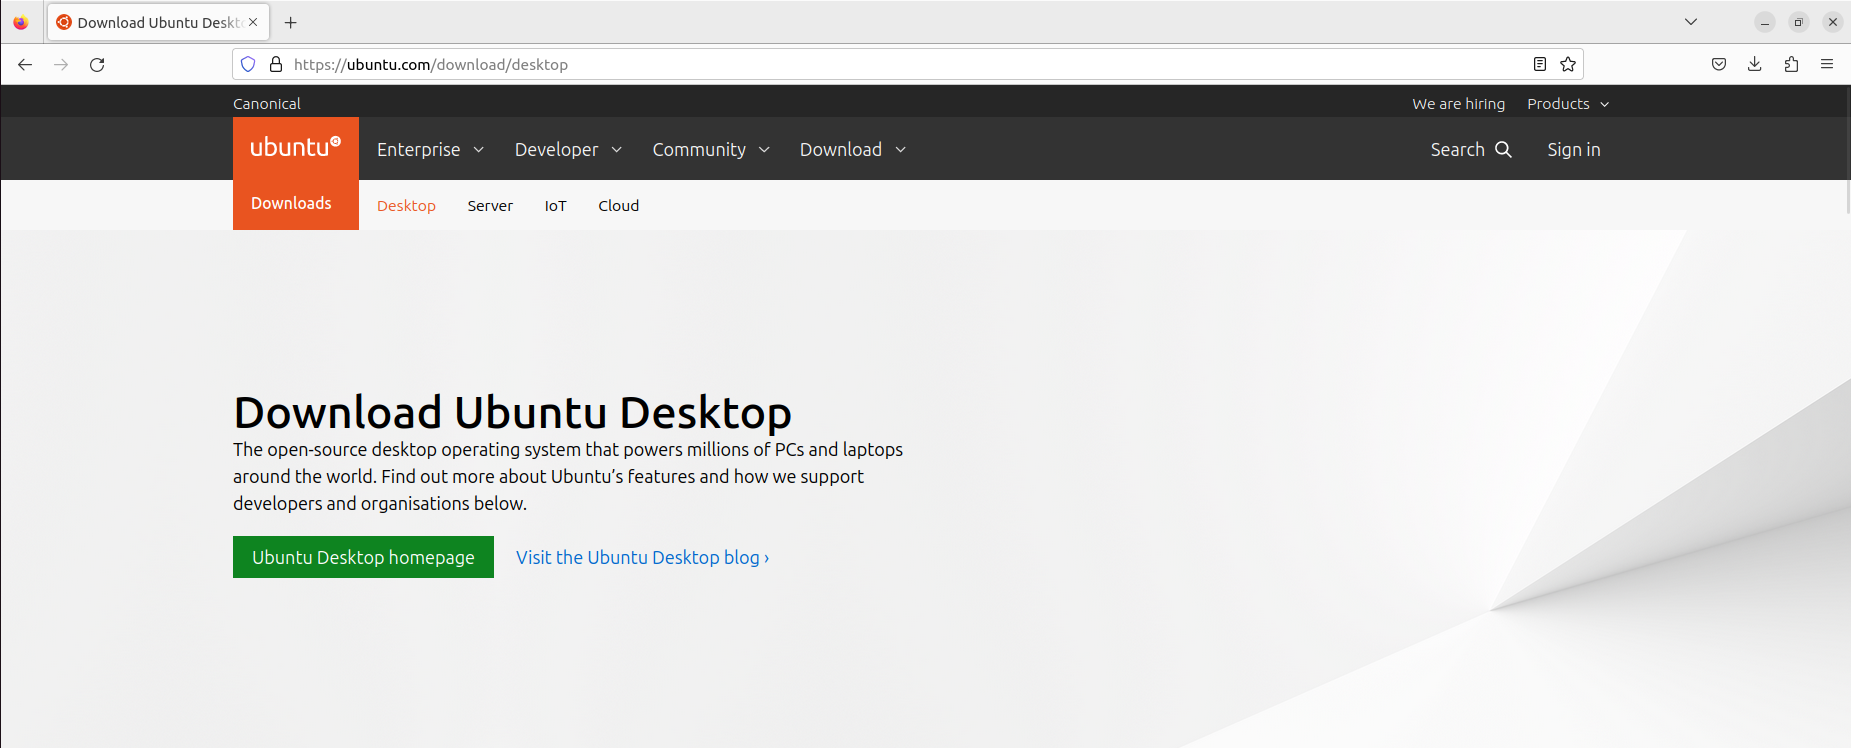1851x748 pixels.
Task: Open the We are hiring link
Action: pyautogui.click(x=1458, y=104)
